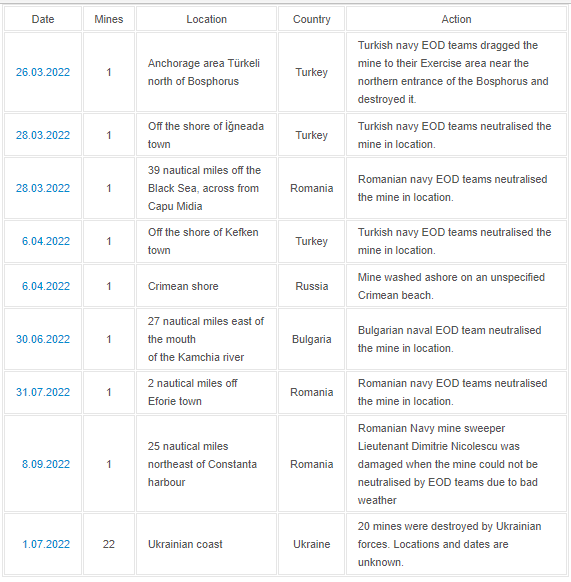The image size is (571, 582).
Task: Click the Action column header
Action: click(456, 19)
